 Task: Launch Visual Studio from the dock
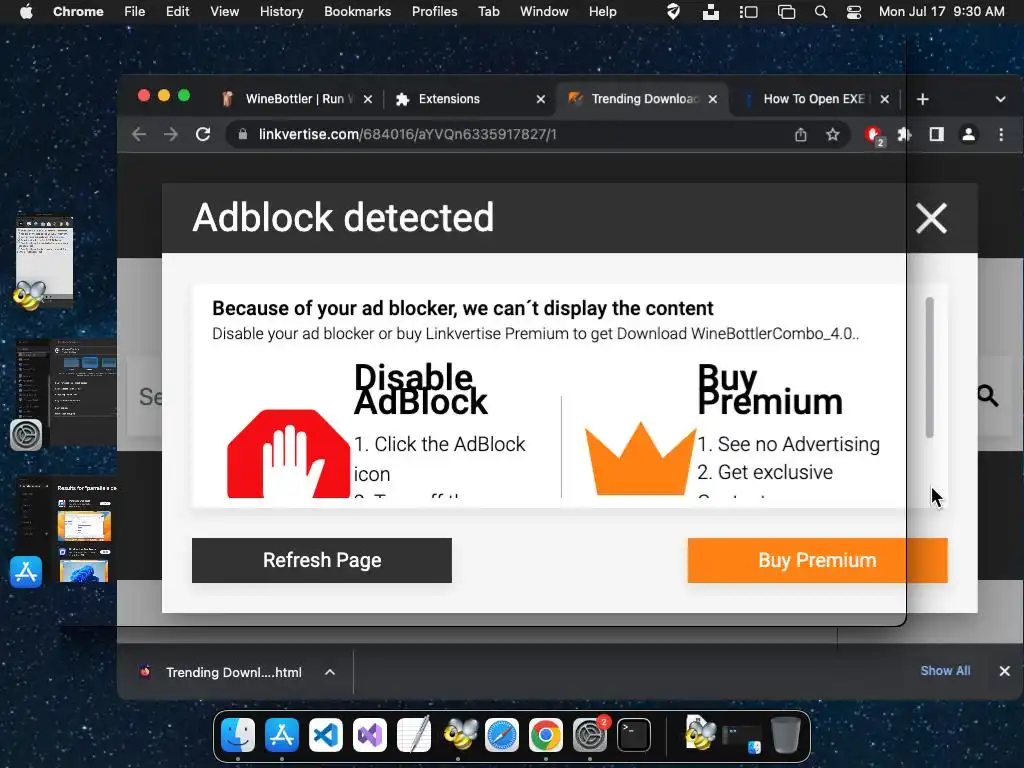[x=370, y=735]
